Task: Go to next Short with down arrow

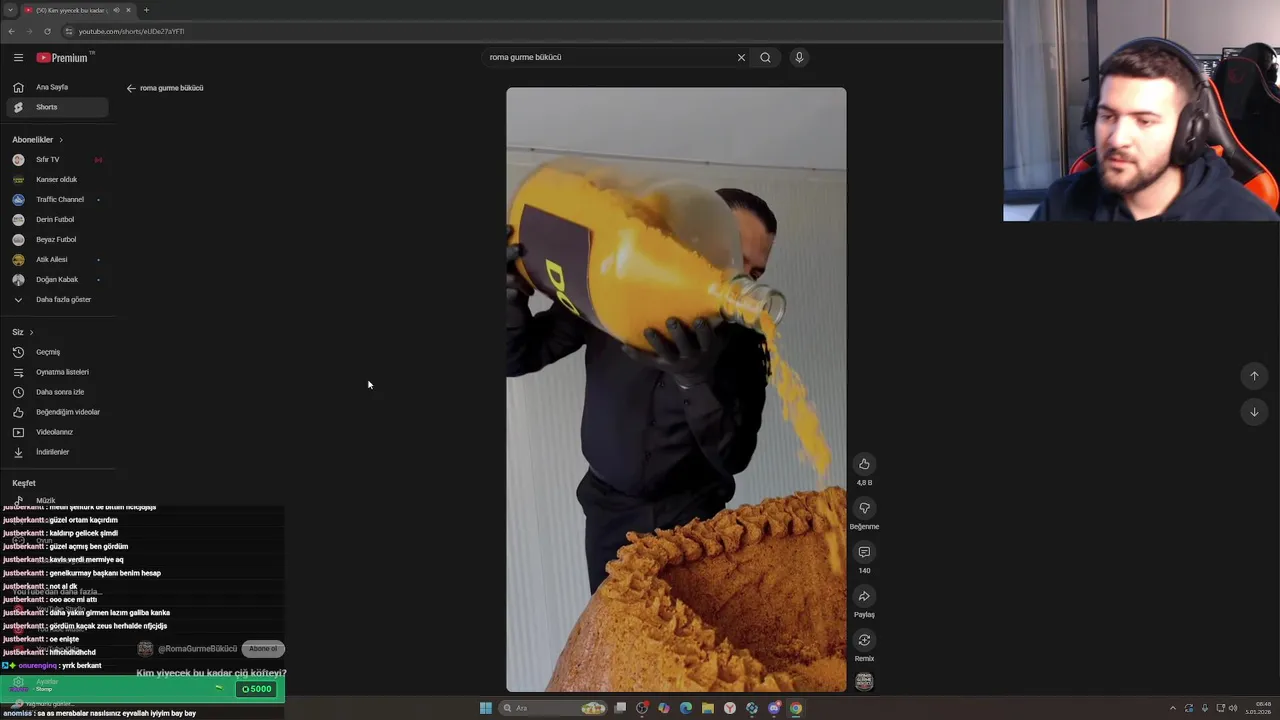Action: click(x=1254, y=412)
